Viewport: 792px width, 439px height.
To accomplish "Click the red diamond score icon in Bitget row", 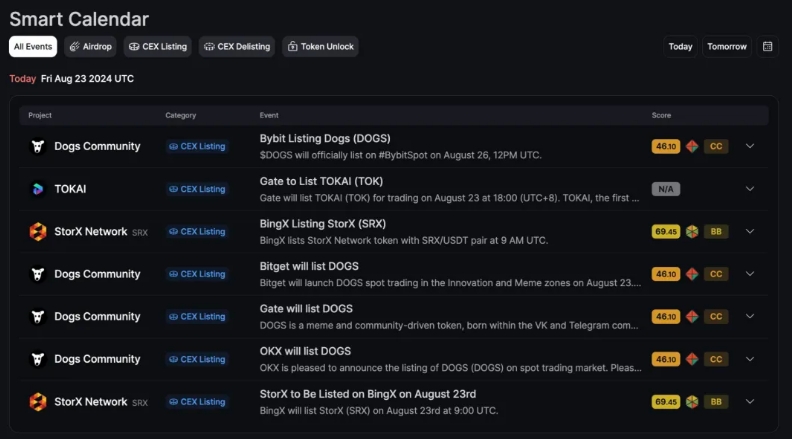I will tap(692, 274).
